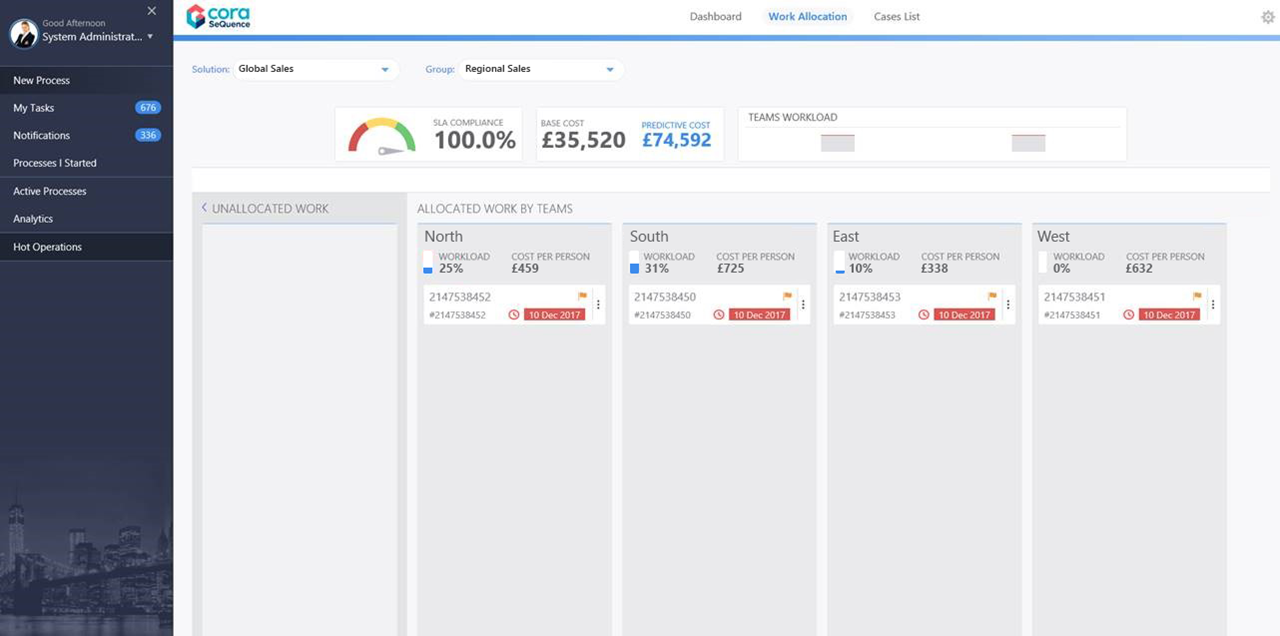Close the sidebar with the X icon

tap(152, 11)
